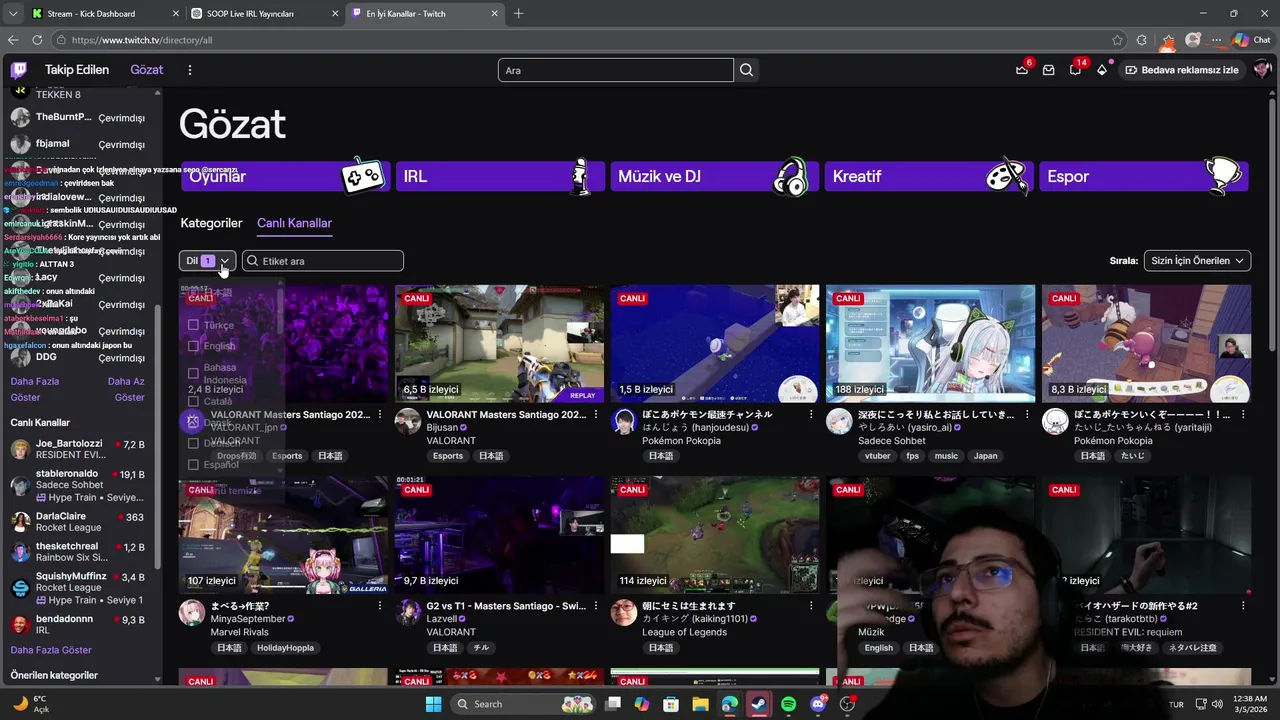Open a new browser tab with plus
The image size is (1280, 720).
[x=518, y=14]
